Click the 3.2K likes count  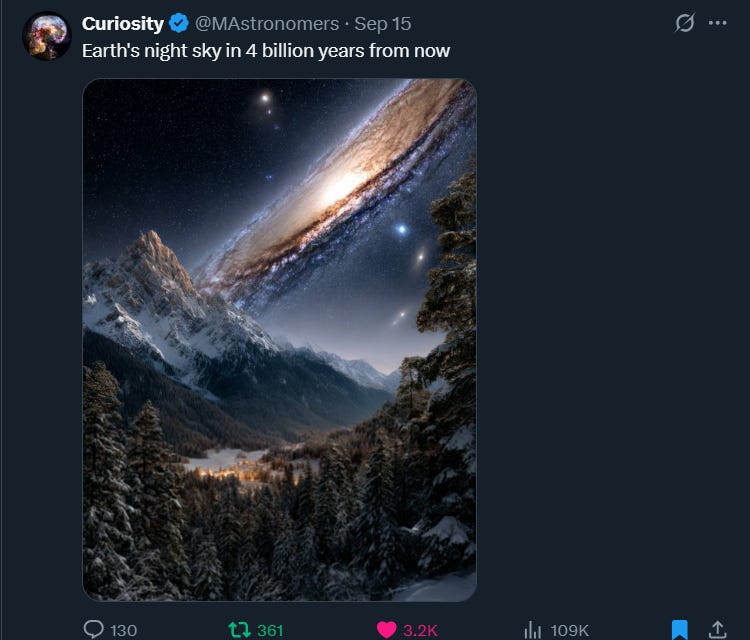[x=420, y=630]
